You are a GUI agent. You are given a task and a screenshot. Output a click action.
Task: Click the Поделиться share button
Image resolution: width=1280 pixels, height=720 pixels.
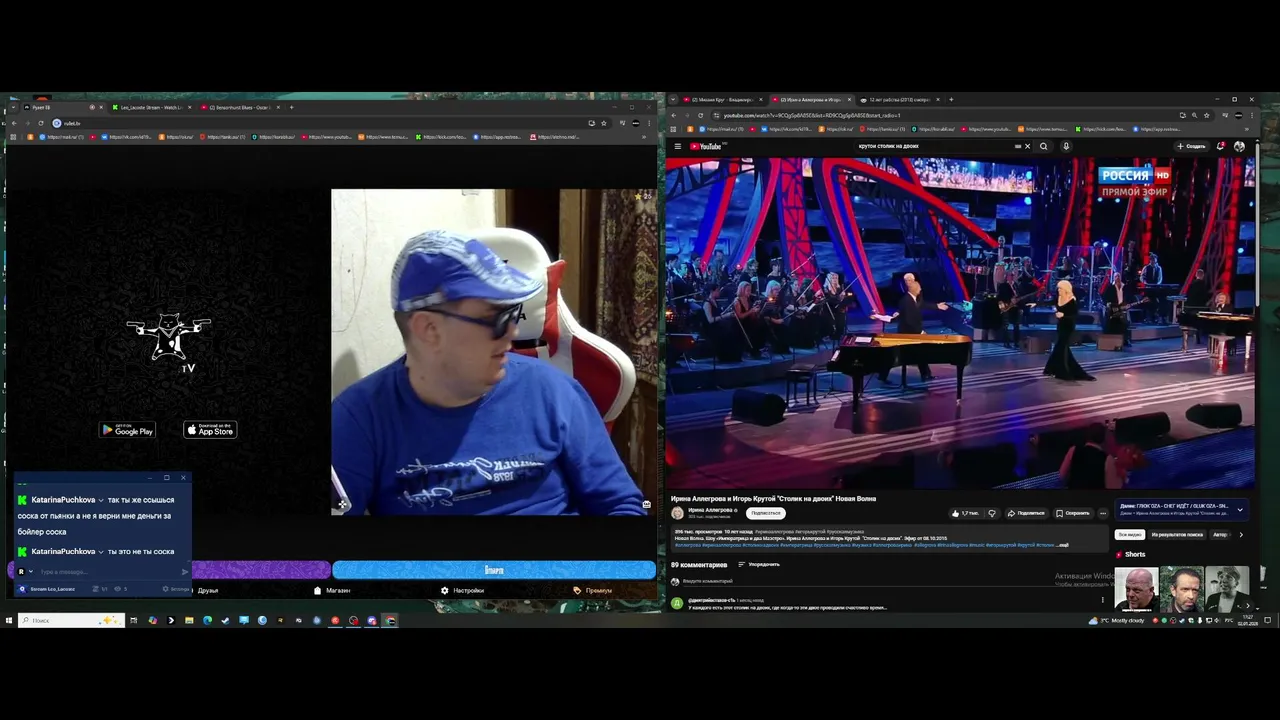click(x=1025, y=513)
